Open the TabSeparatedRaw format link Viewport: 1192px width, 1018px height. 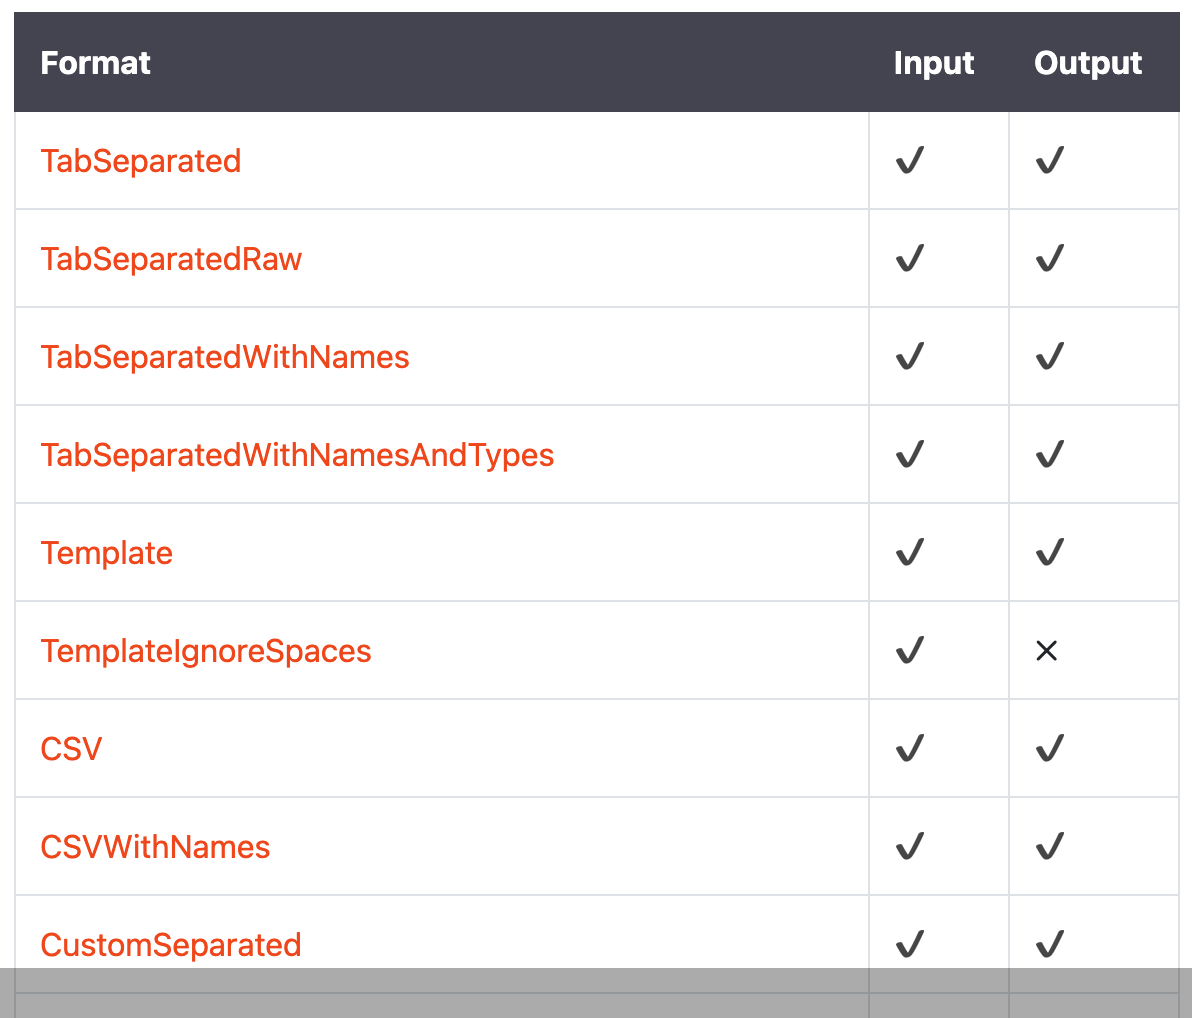pyautogui.click(x=171, y=259)
